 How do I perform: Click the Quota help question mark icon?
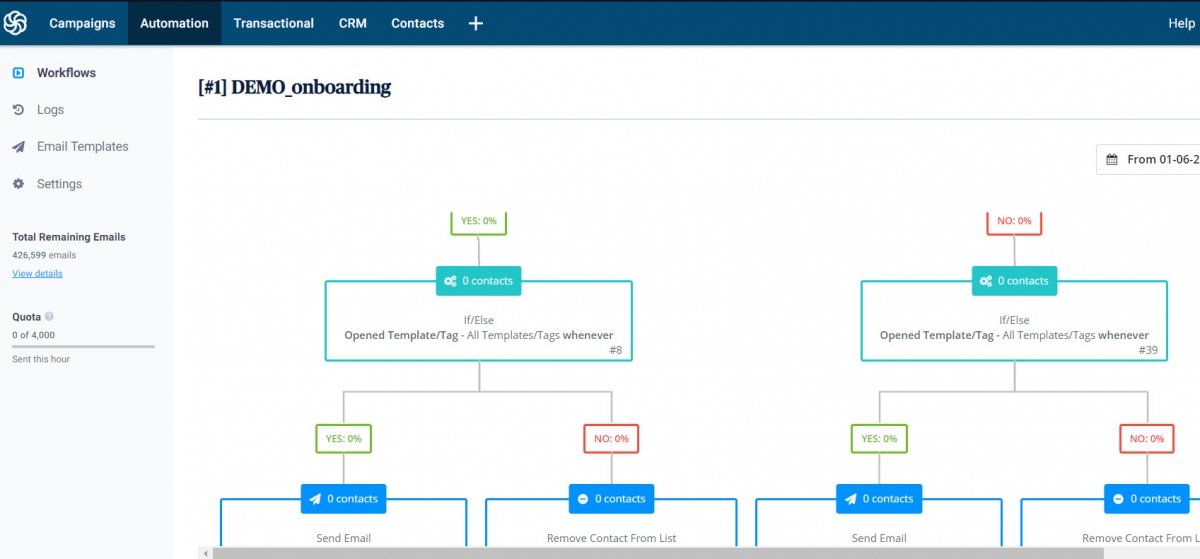pyautogui.click(x=49, y=317)
